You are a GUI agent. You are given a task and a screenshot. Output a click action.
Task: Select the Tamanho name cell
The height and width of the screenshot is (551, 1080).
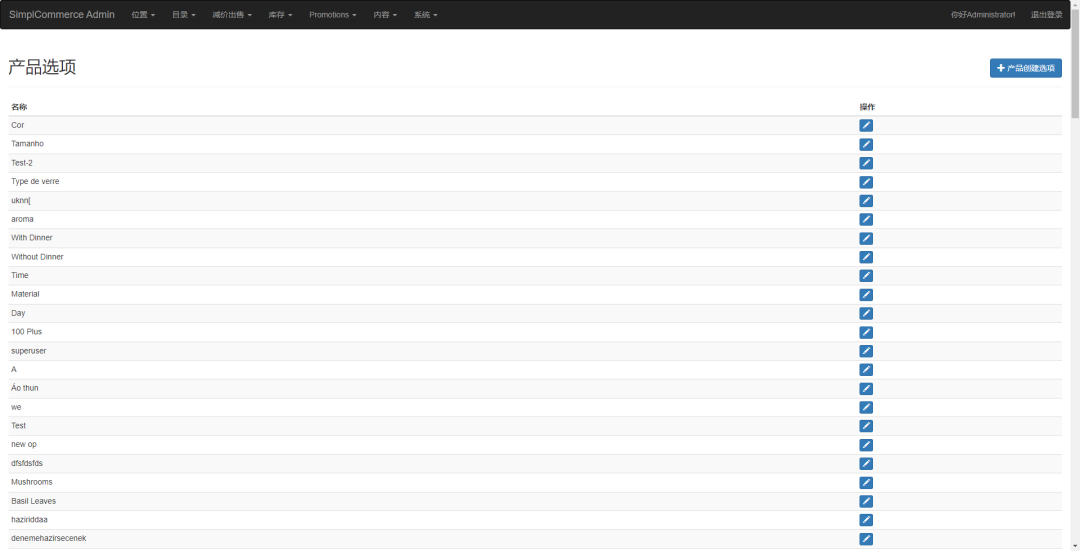click(x=432, y=144)
